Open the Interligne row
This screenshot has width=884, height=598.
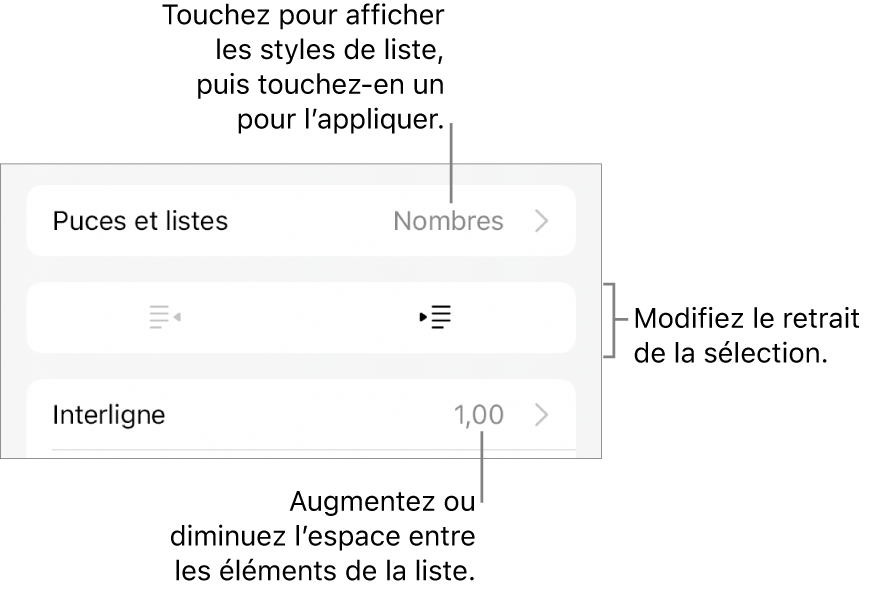[x=300, y=414]
